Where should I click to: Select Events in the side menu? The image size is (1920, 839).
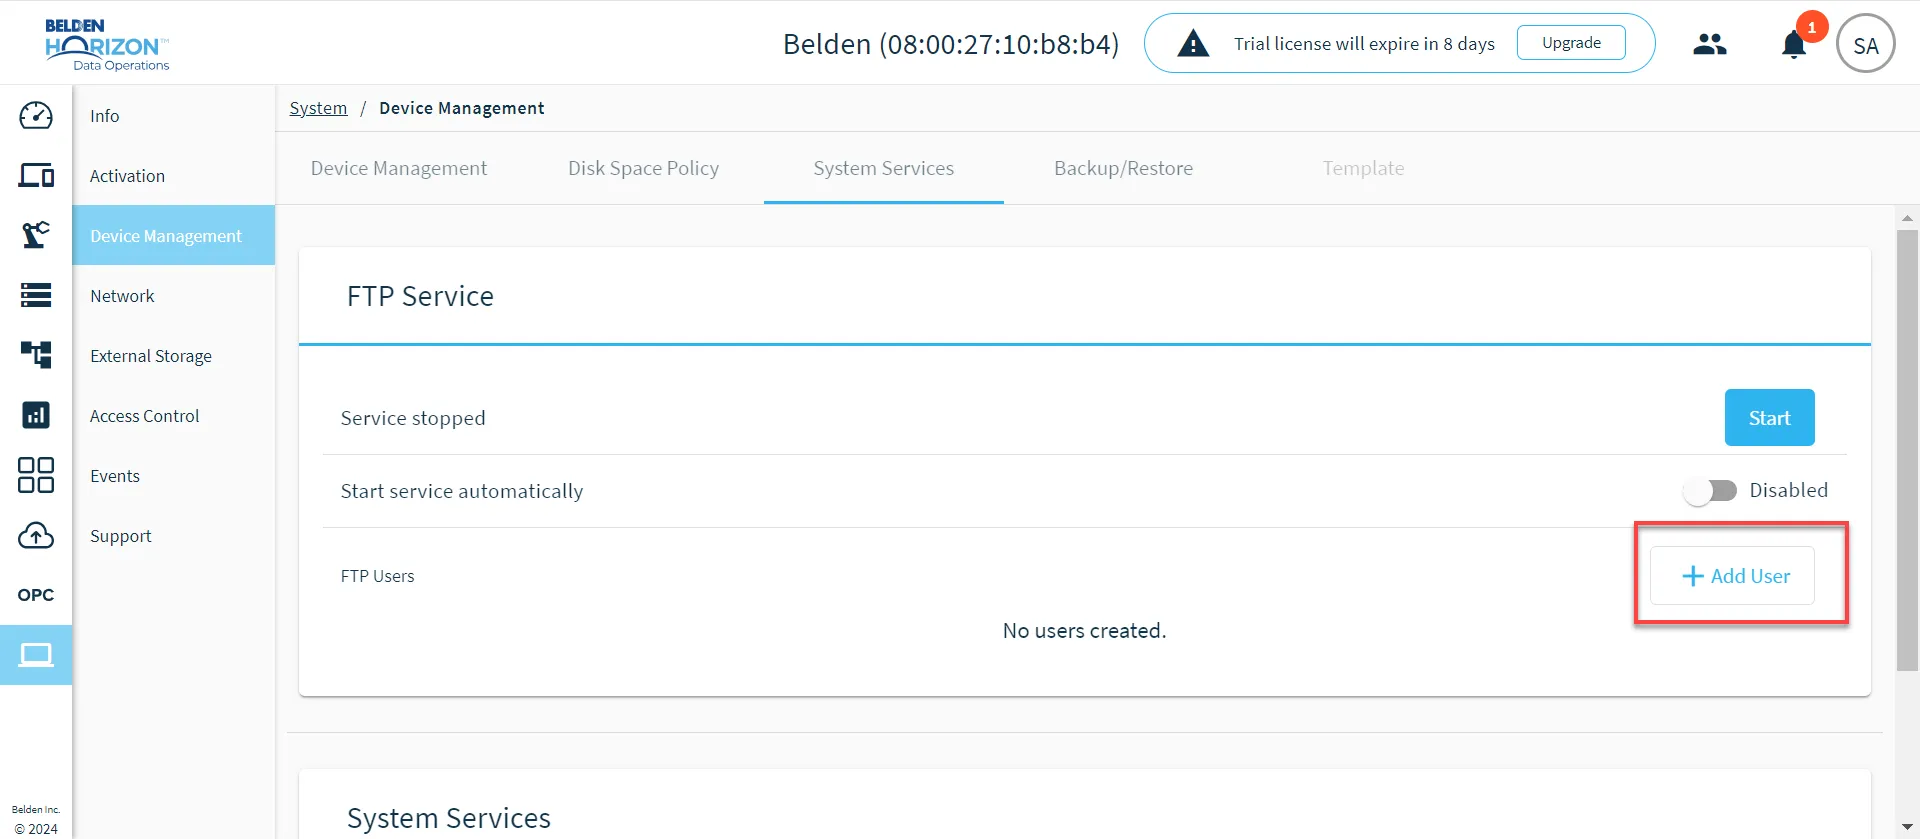coord(174,476)
